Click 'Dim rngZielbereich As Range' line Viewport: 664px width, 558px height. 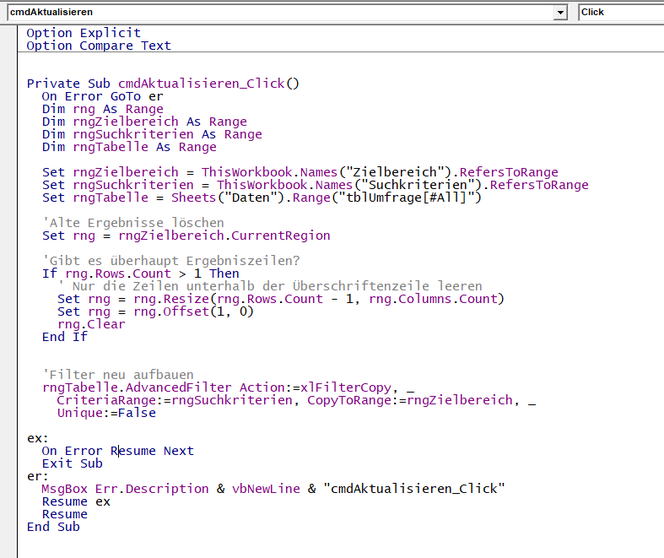click(x=144, y=122)
